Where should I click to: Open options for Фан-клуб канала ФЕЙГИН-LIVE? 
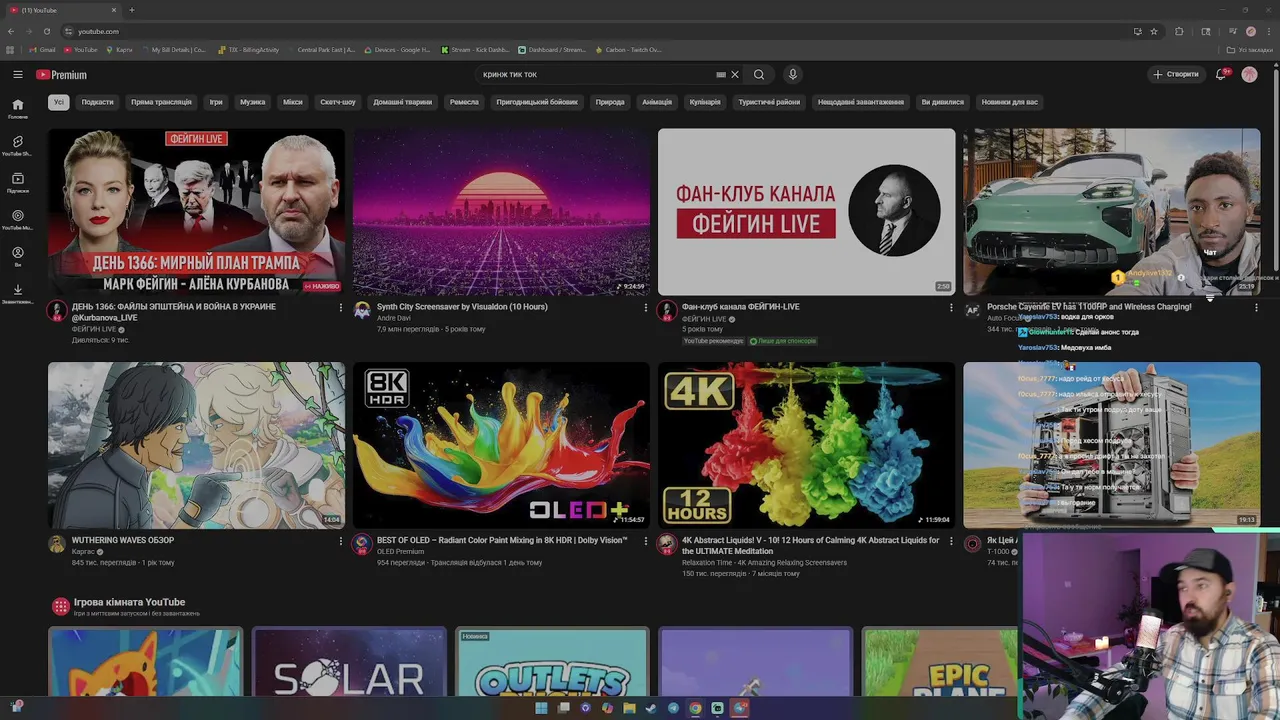pos(951,307)
